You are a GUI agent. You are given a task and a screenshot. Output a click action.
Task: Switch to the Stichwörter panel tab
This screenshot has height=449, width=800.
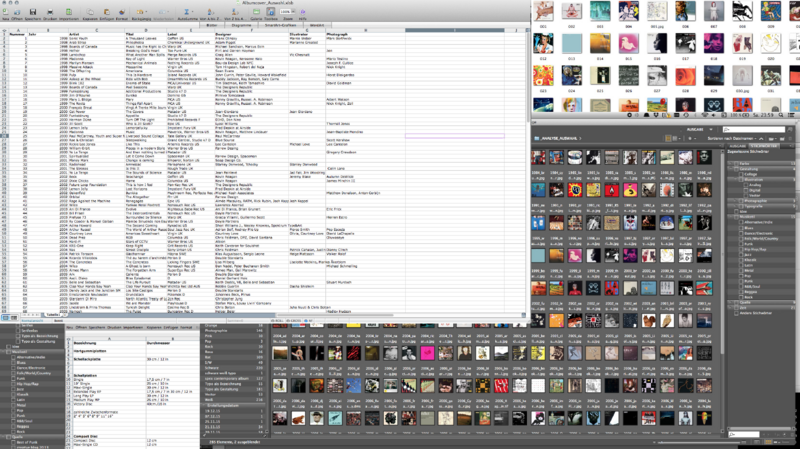pos(765,145)
